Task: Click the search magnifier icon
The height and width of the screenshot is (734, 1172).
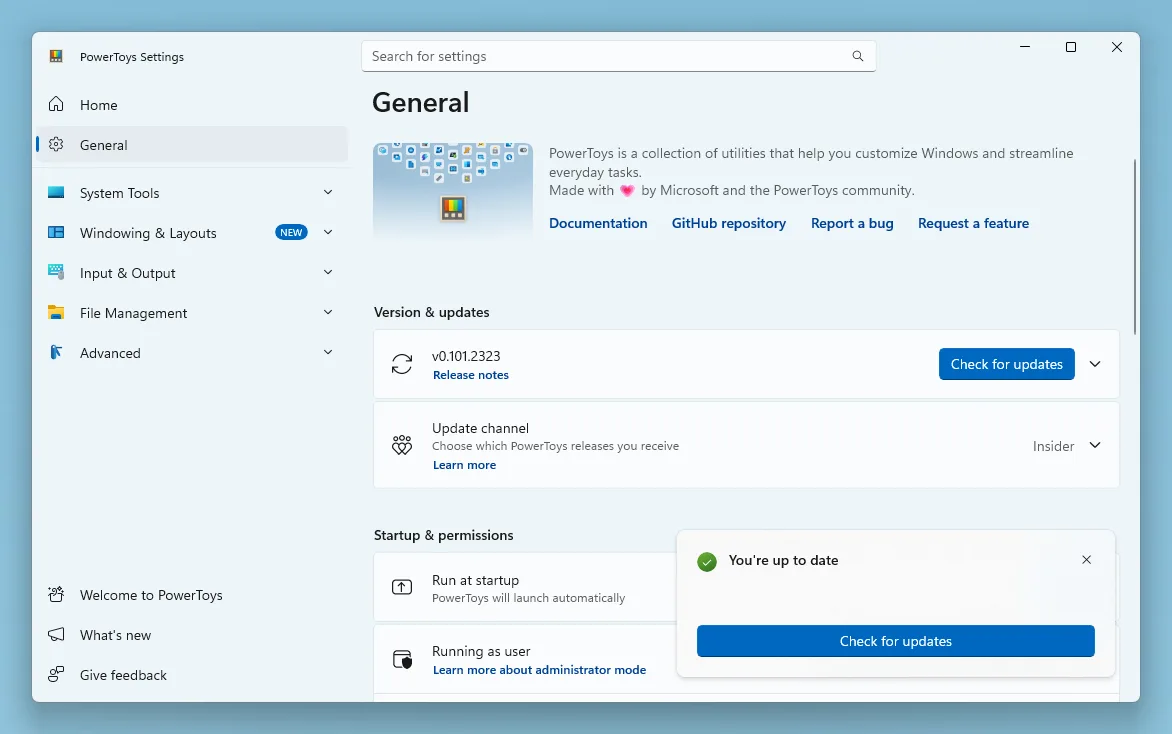Action: 857,56
